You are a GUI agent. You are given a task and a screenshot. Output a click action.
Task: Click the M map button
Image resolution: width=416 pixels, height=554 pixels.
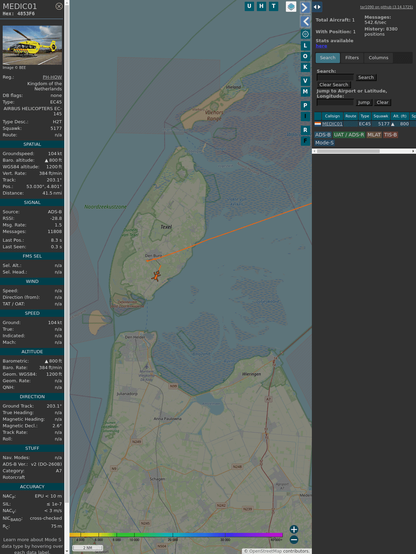(x=305, y=92)
